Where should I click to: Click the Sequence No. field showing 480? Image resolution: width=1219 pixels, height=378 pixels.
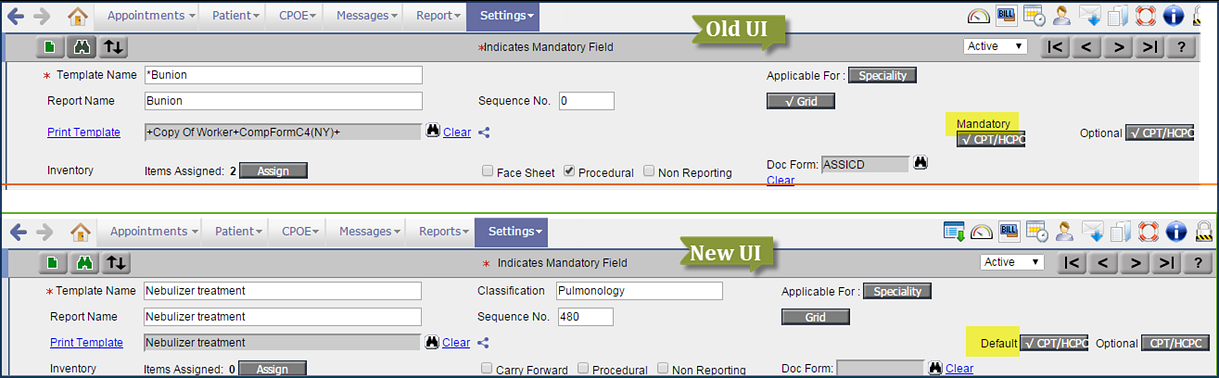click(585, 317)
